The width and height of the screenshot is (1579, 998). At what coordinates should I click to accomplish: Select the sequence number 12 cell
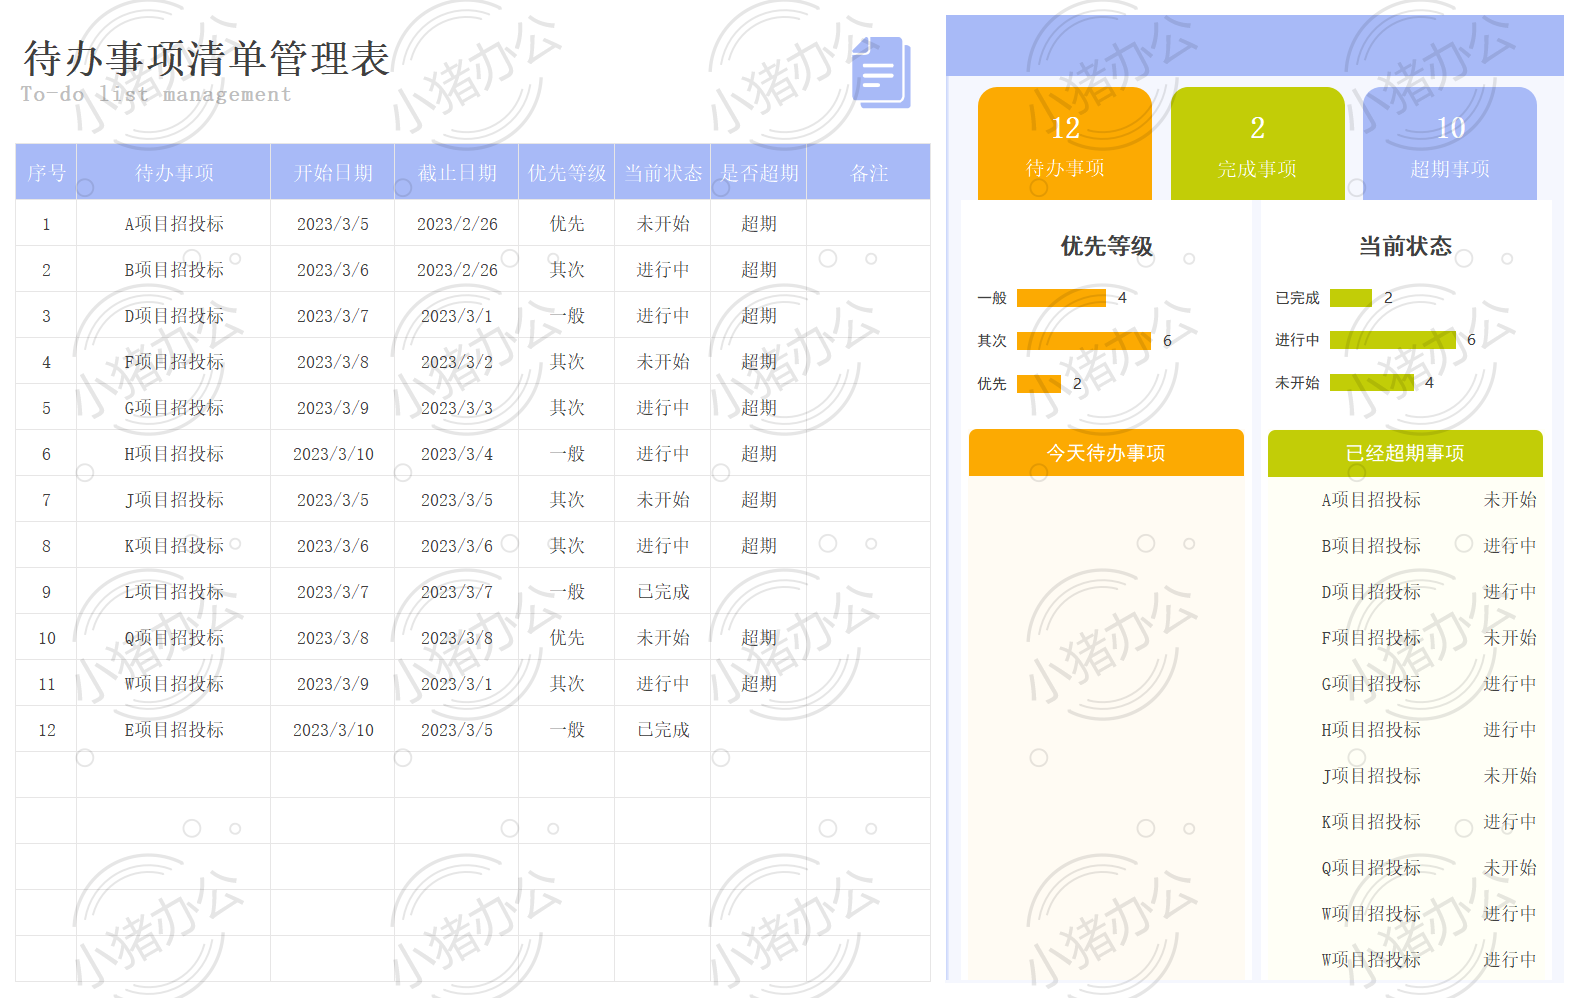coord(46,730)
